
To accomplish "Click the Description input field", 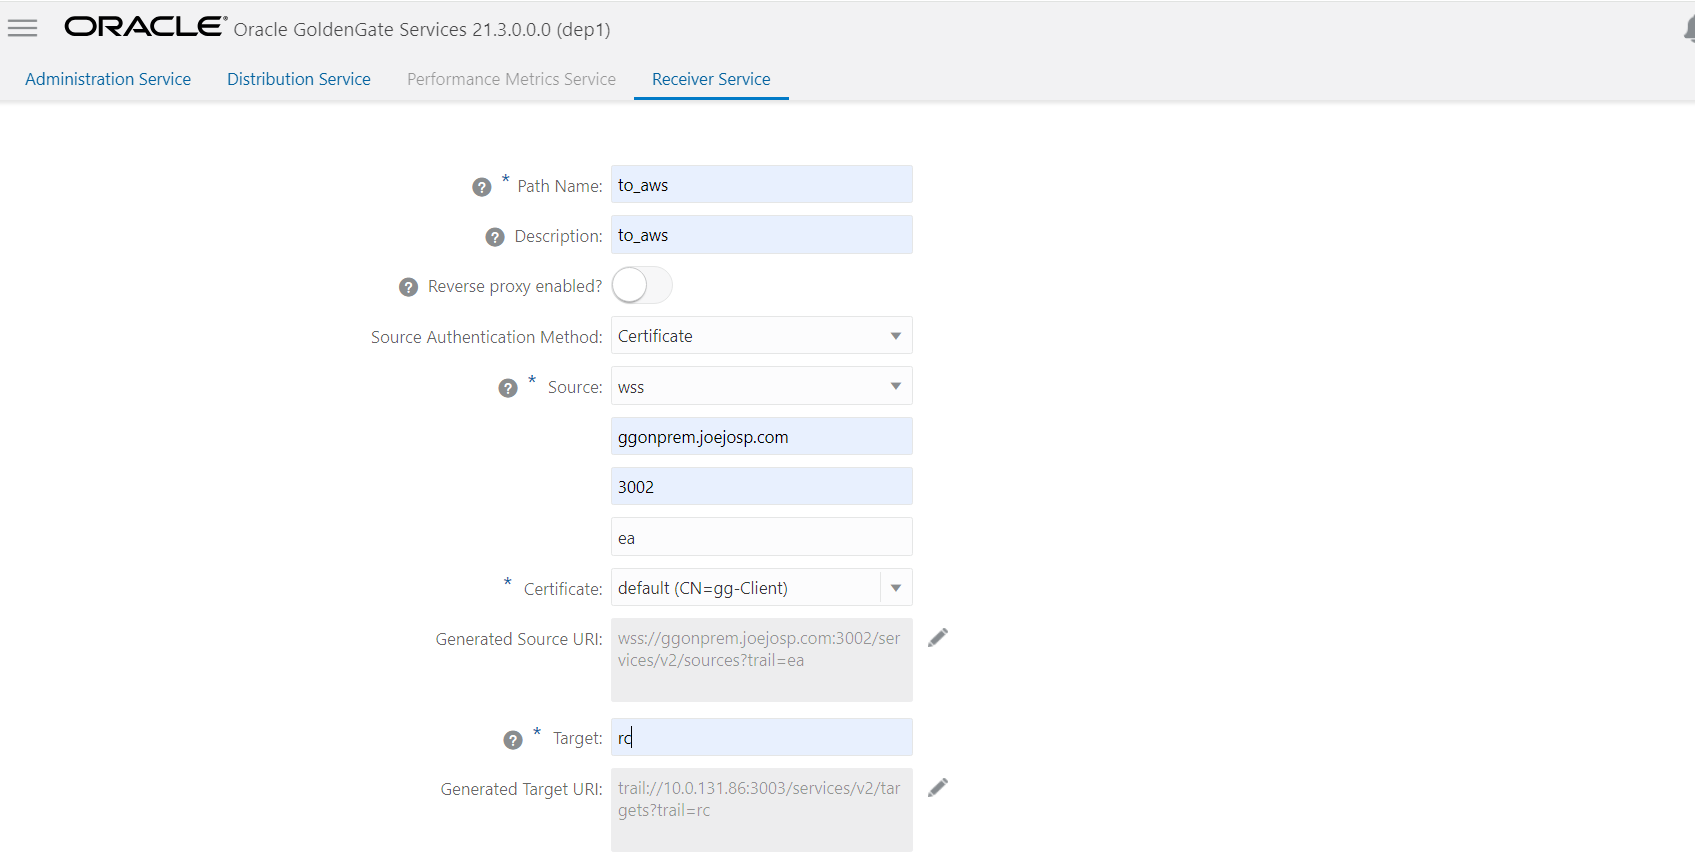I will [x=762, y=235].
